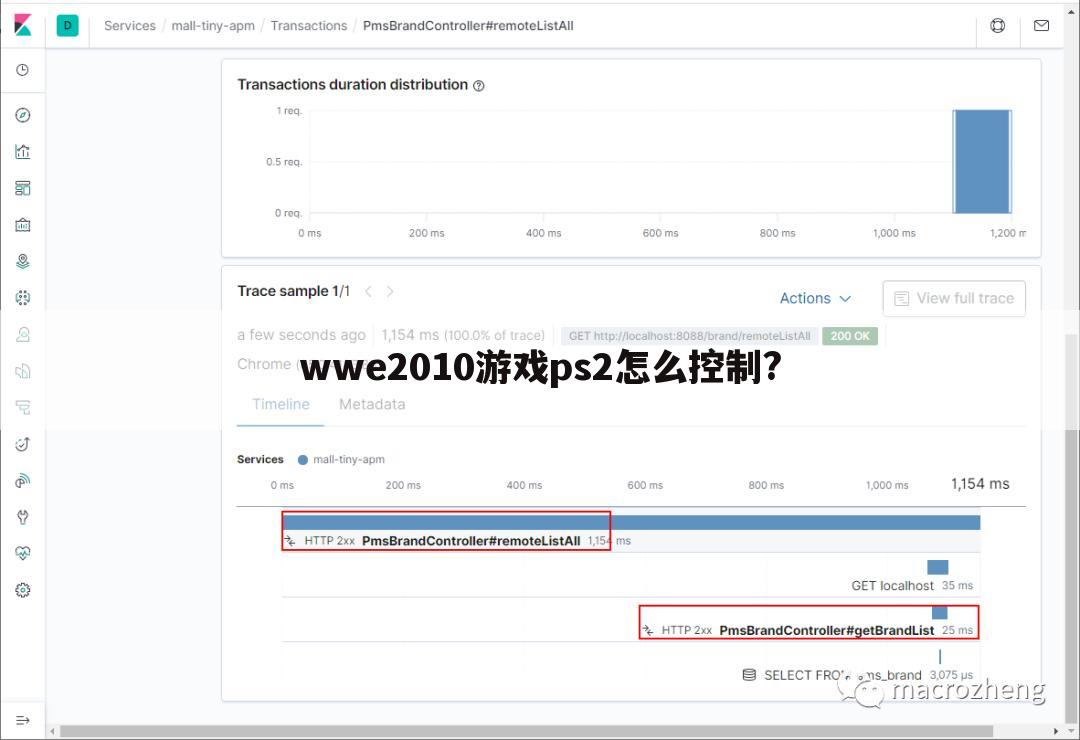Open SIEM shield-check icon in sidebar
Image resolution: width=1080 pixels, height=740 pixels.
coord(23,444)
